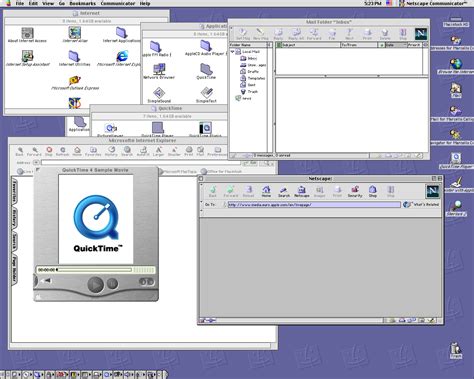Switch to the History side tab in Internet Explorer
The image size is (474, 379).
14,218
